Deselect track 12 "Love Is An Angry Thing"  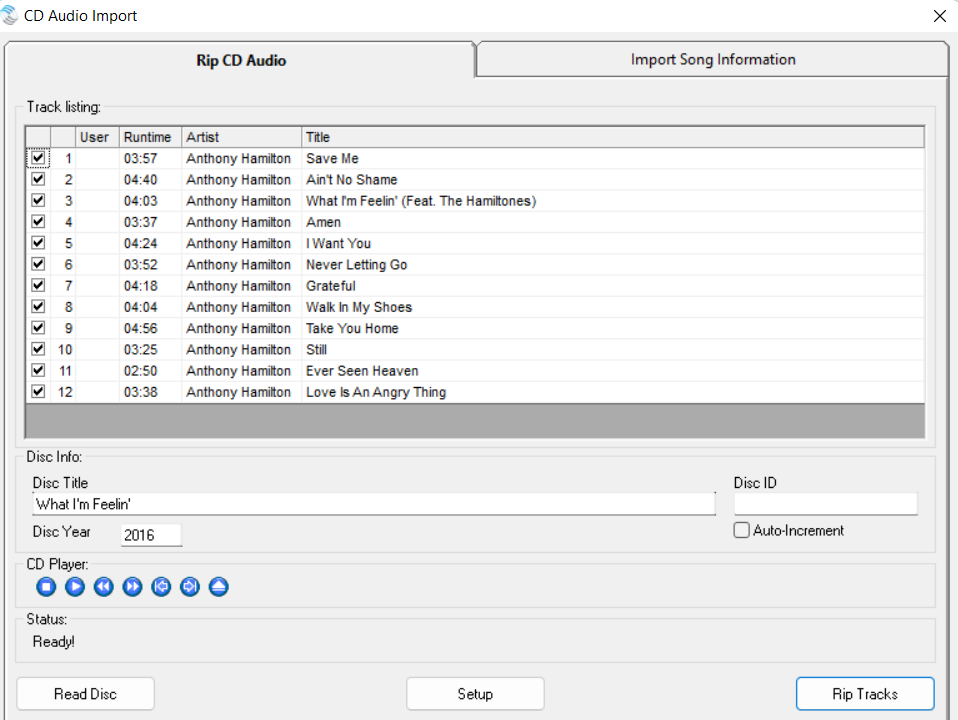(38, 392)
